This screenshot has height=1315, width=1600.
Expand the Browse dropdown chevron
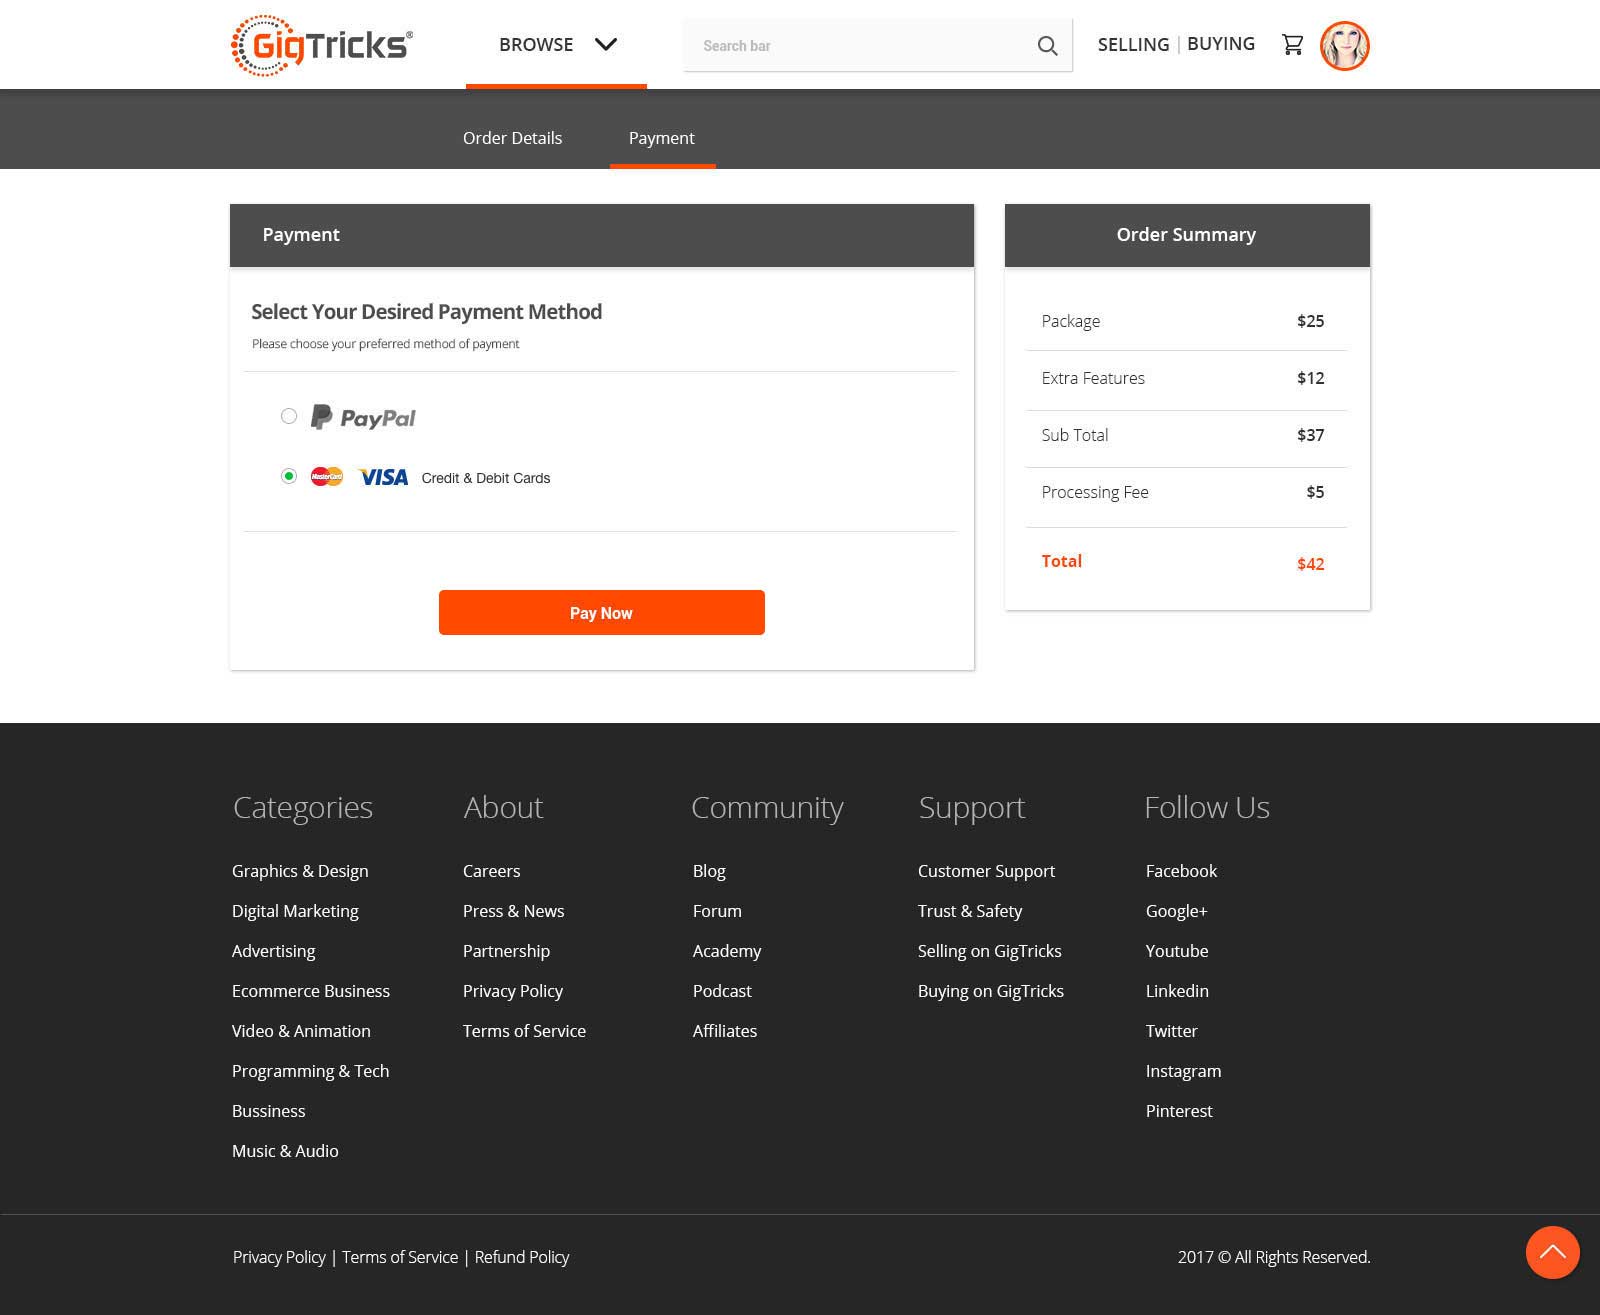[x=606, y=44]
